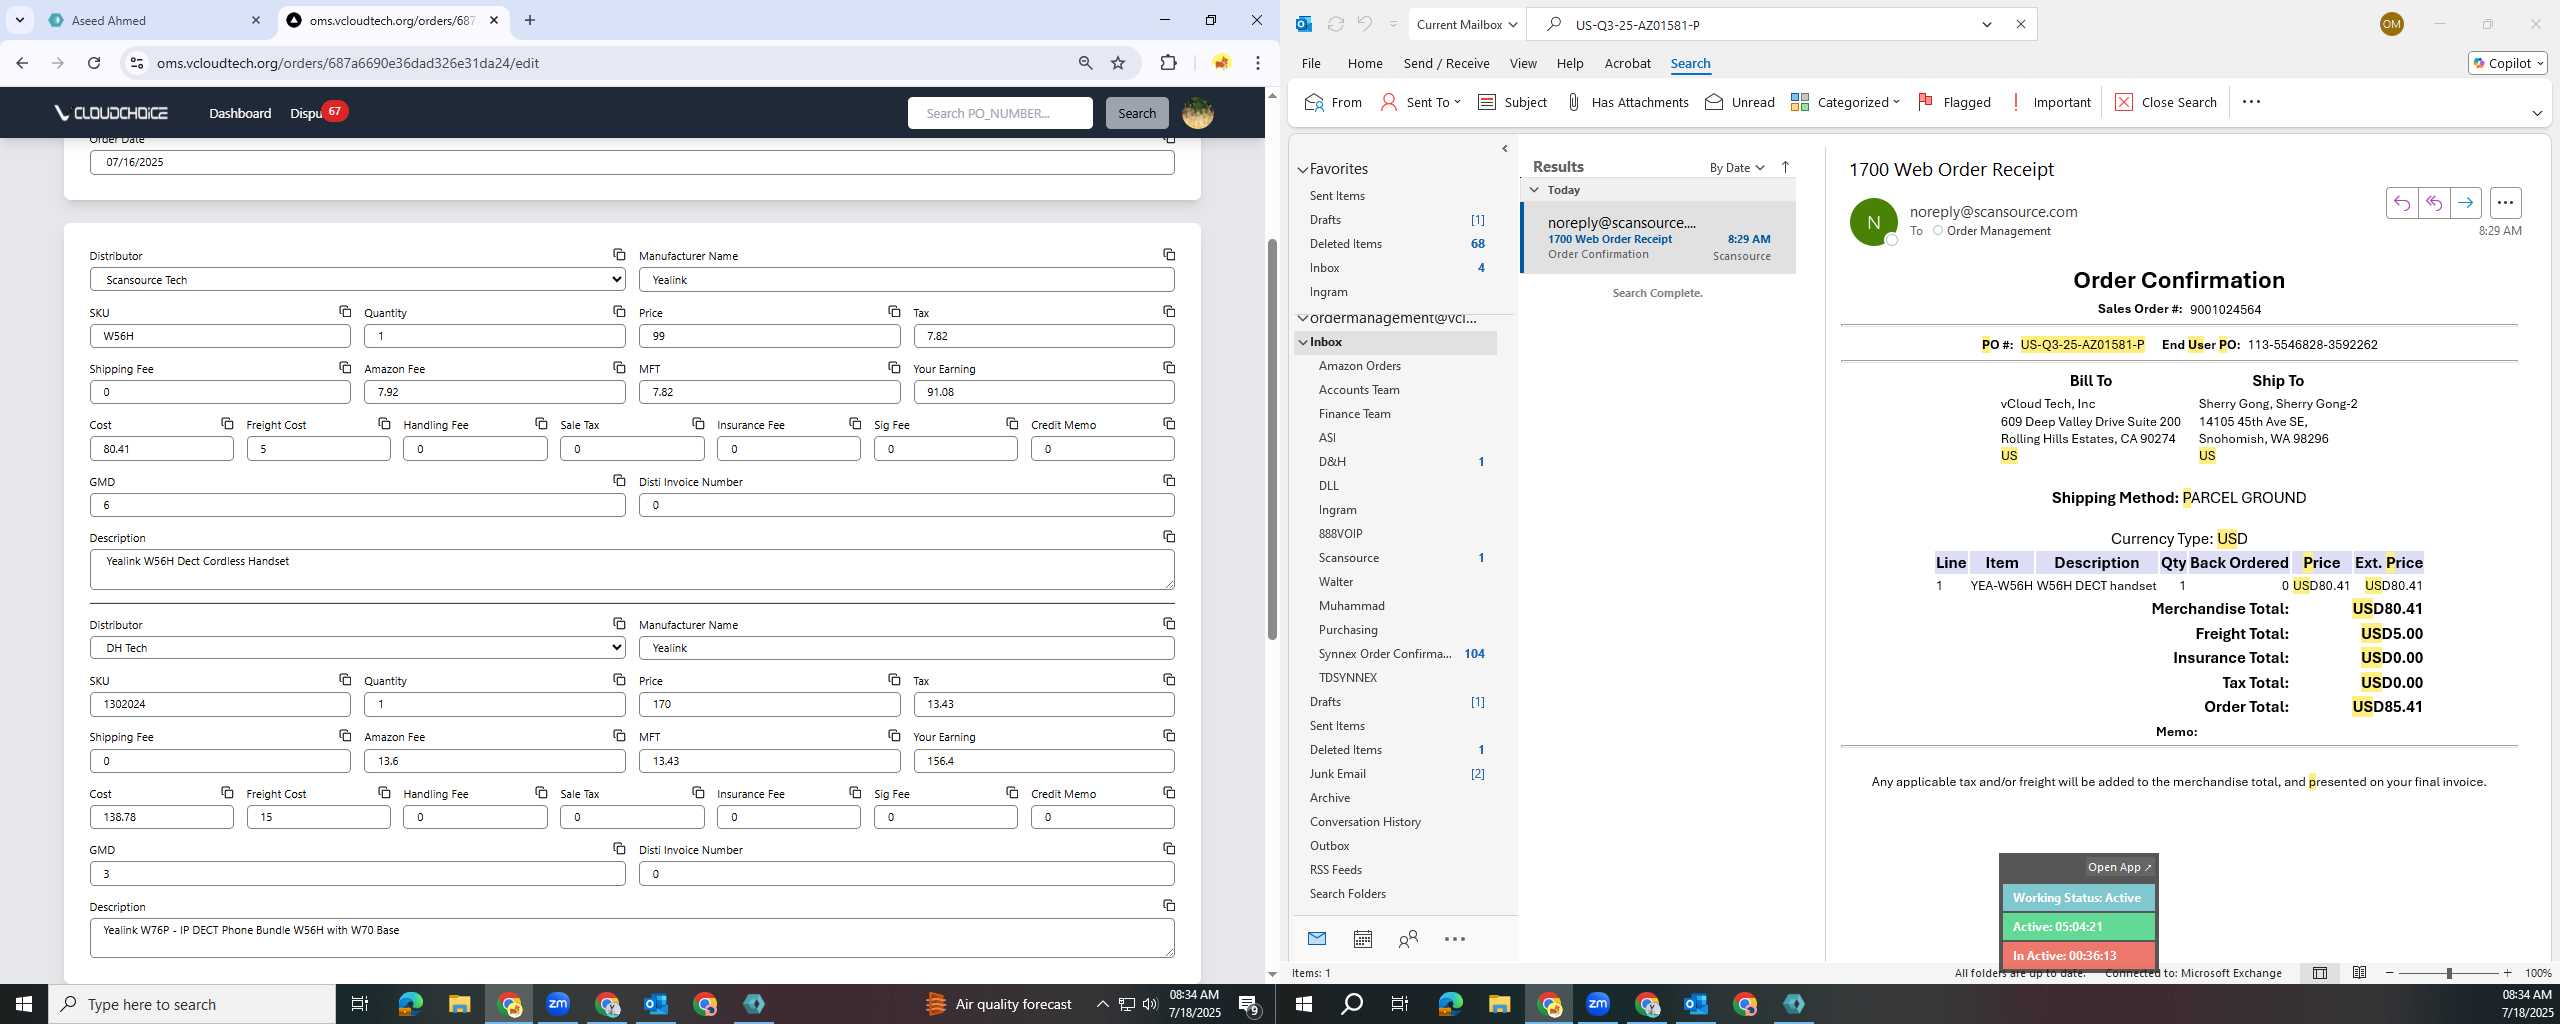Image resolution: width=2560 pixels, height=1024 pixels.
Task: Filter search results by Unread
Action: click(x=1740, y=102)
